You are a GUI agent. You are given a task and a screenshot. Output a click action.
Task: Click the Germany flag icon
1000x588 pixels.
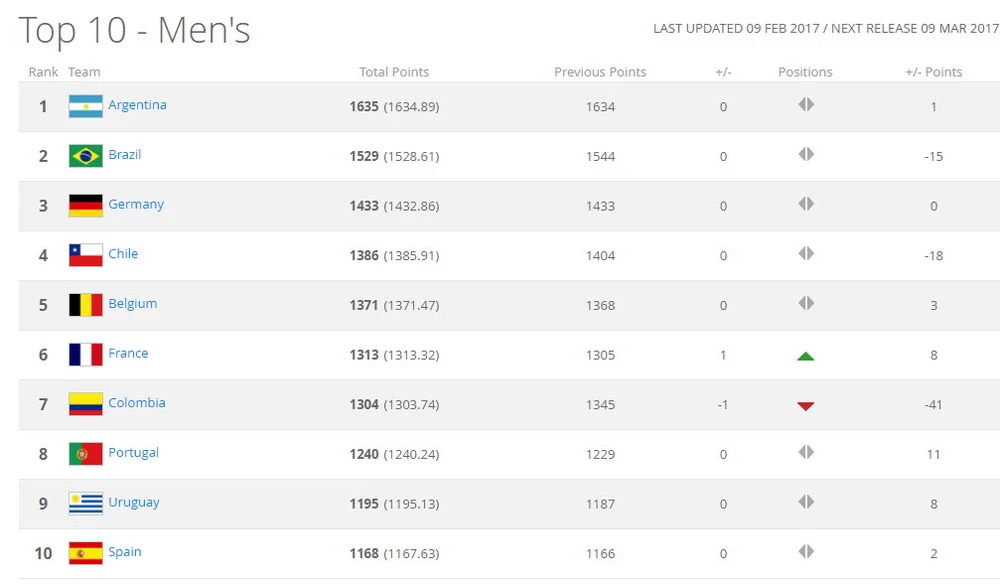85,206
